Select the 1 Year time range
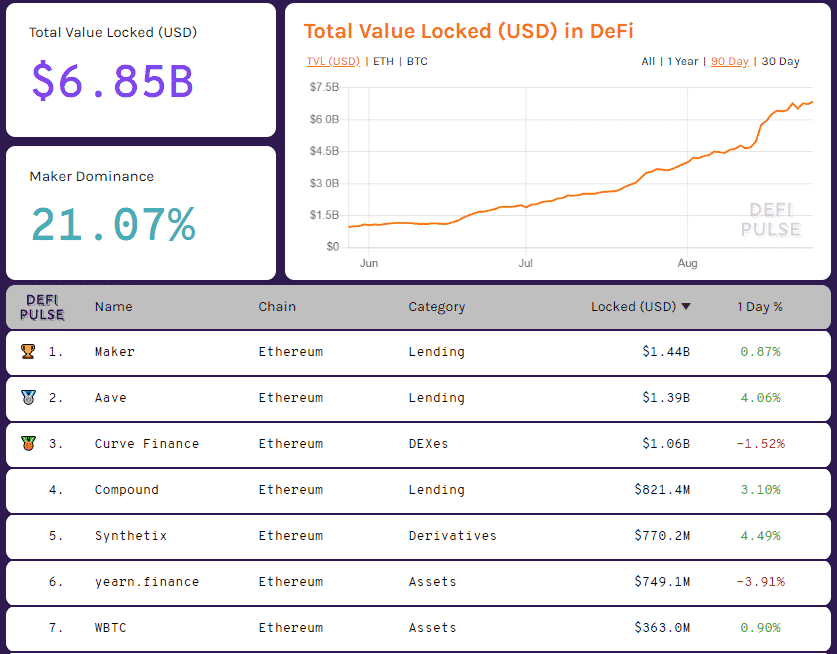The height and width of the screenshot is (654, 837). point(683,62)
